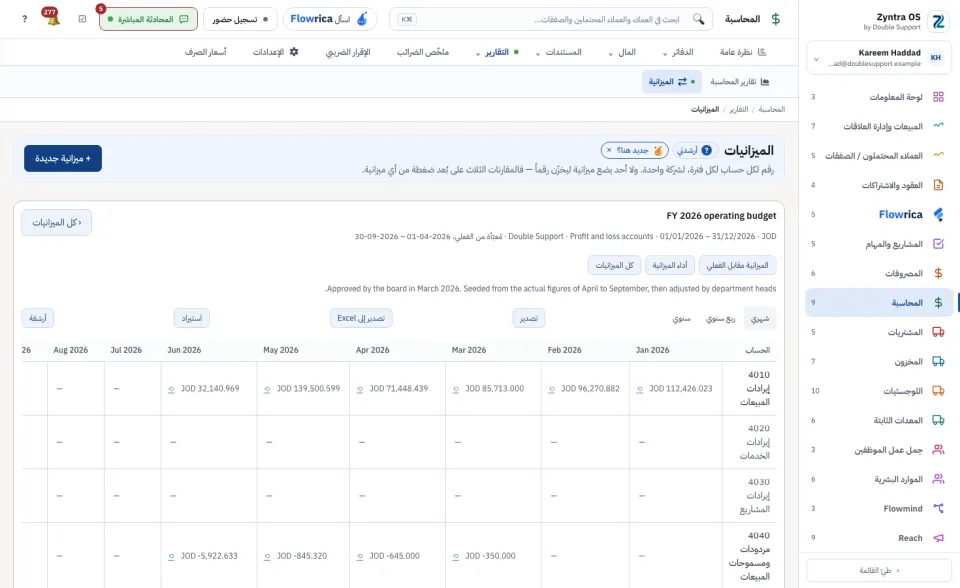Open Flowrica sidebar icon
Viewport: 960px width, 588px height.
(x=938, y=214)
